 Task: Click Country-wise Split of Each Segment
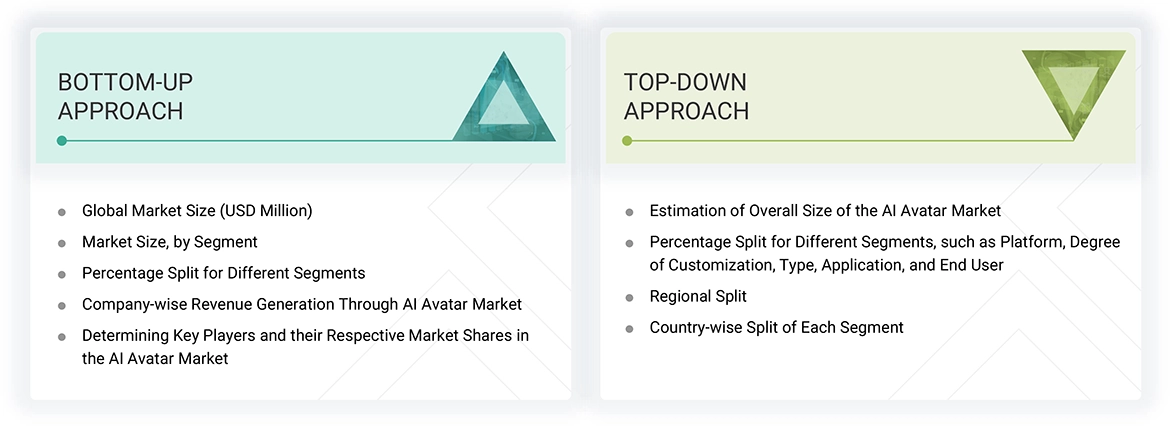[776, 328]
